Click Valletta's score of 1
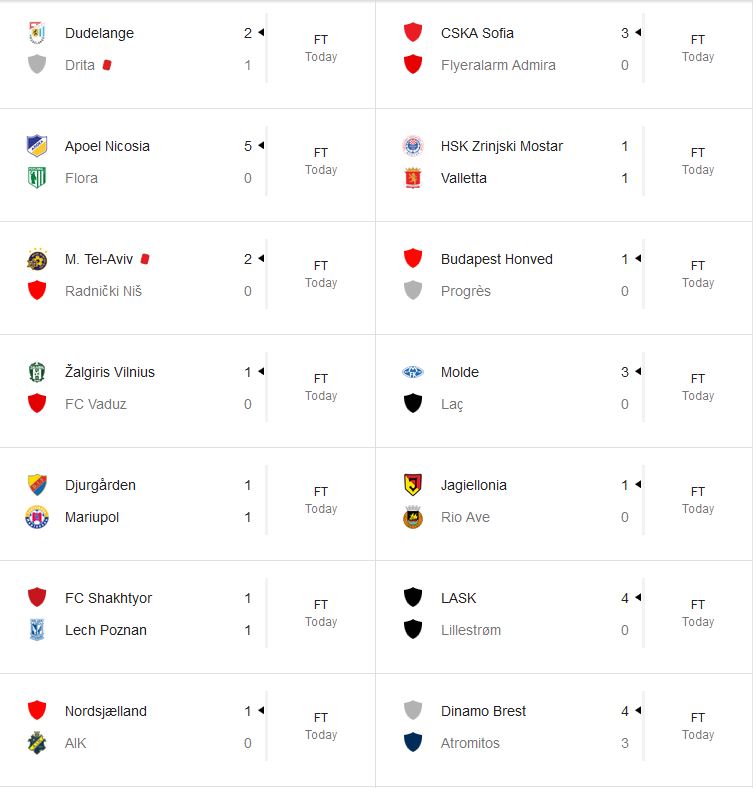The height and width of the screenshot is (788, 753). tap(625, 178)
